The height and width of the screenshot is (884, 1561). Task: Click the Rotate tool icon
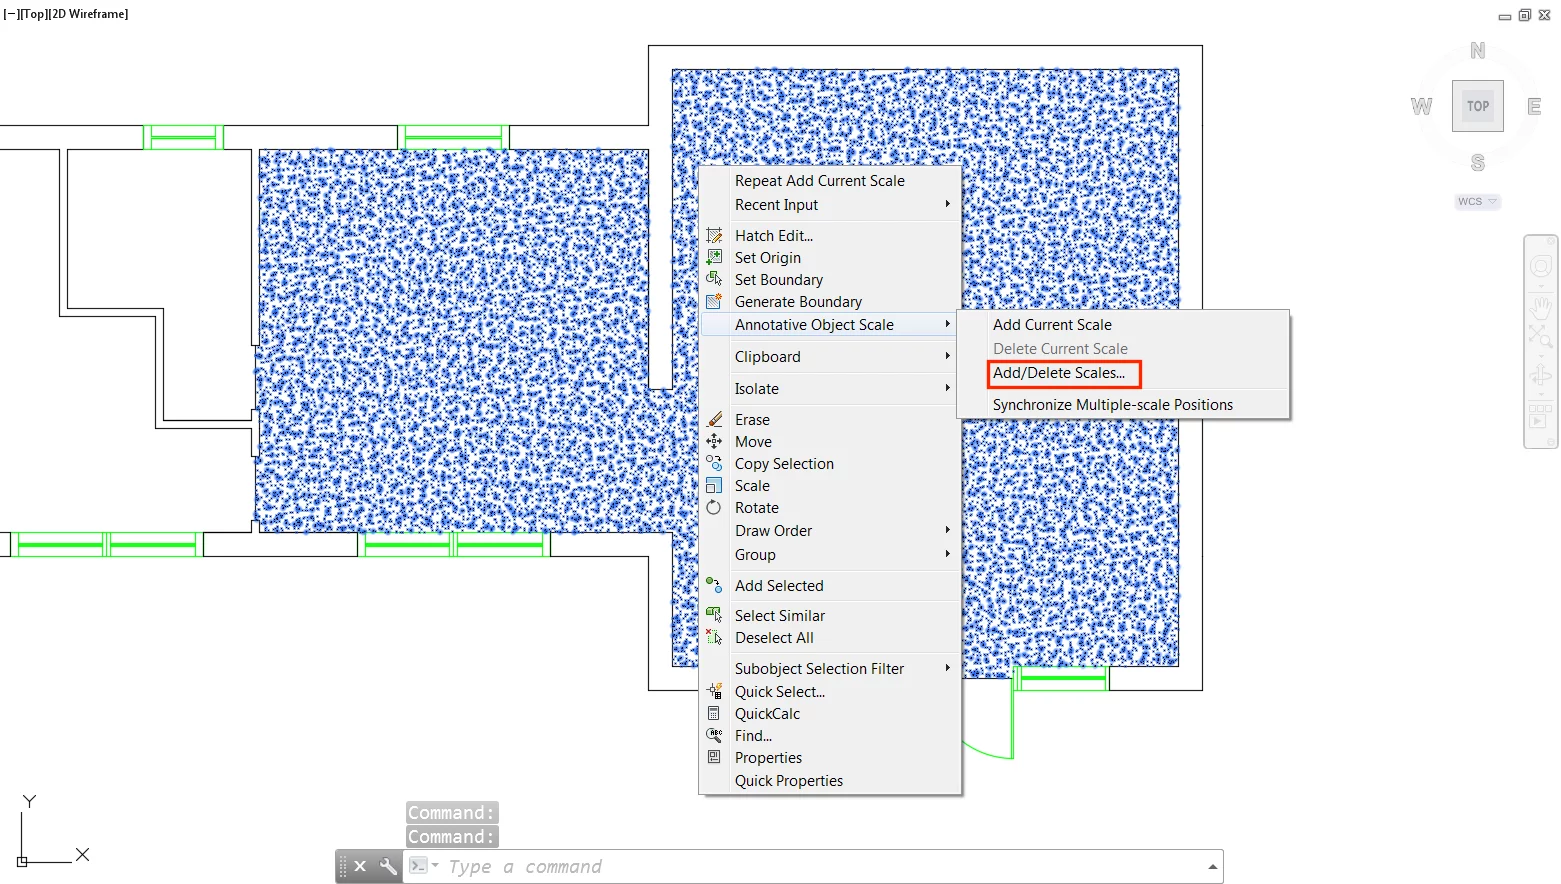[713, 507]
